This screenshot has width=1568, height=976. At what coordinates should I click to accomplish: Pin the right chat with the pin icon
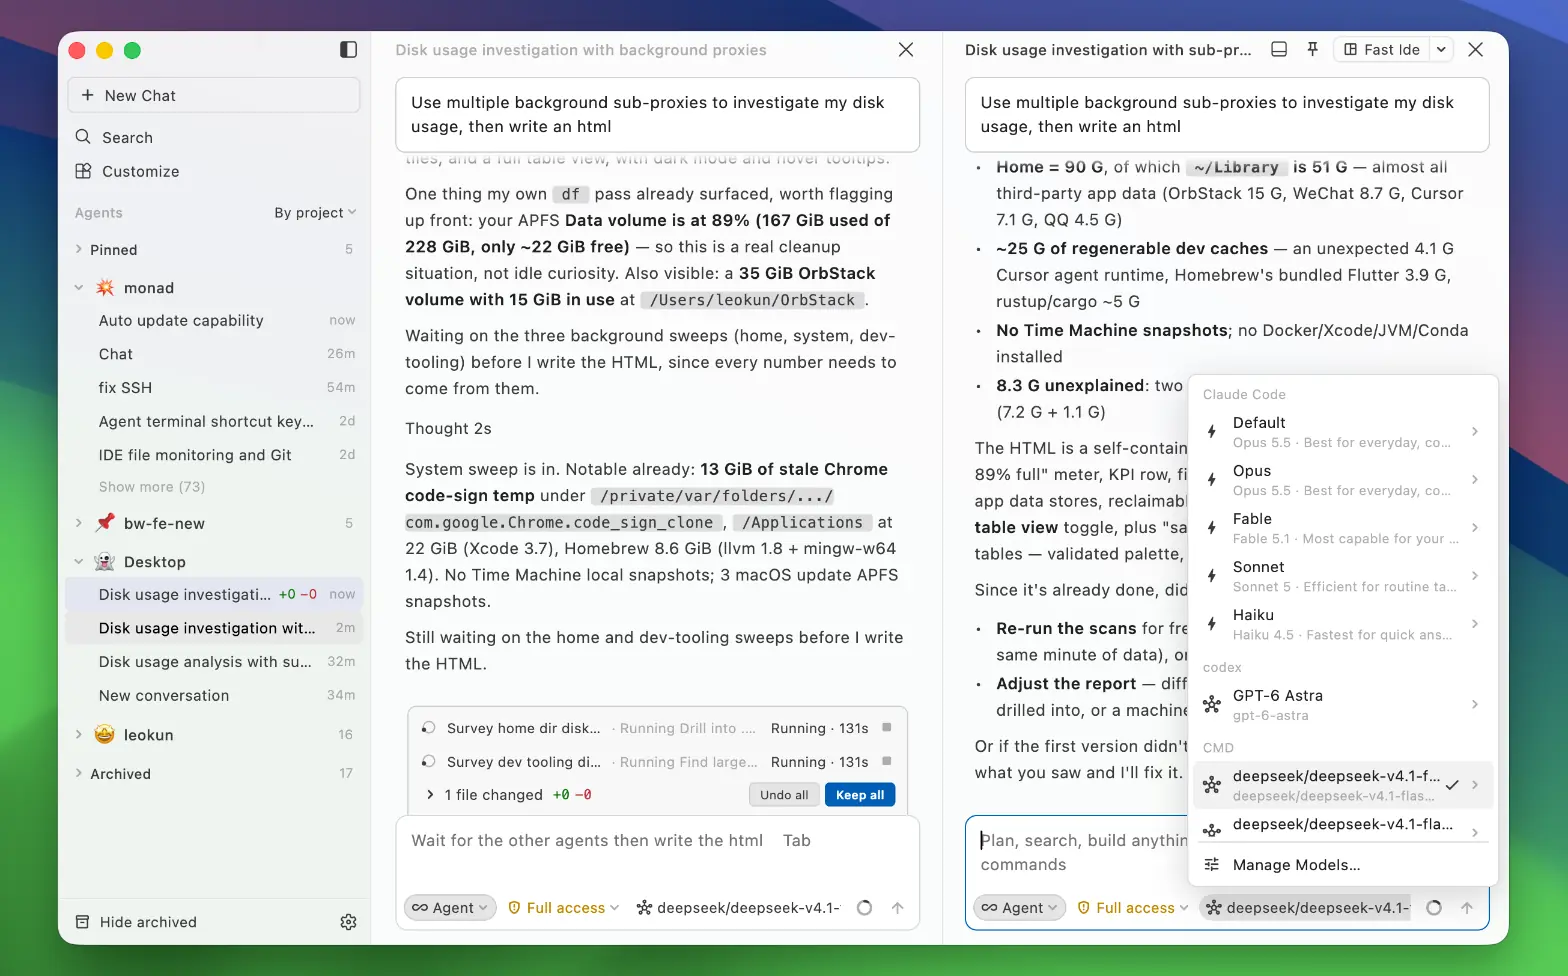[x=1312, y=49]
